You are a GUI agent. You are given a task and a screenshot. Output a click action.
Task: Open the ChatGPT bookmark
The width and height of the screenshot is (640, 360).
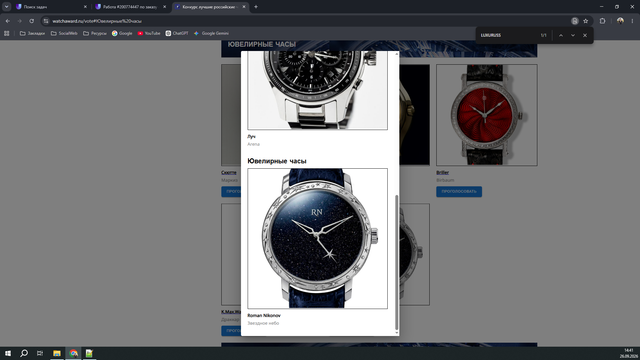177,33
